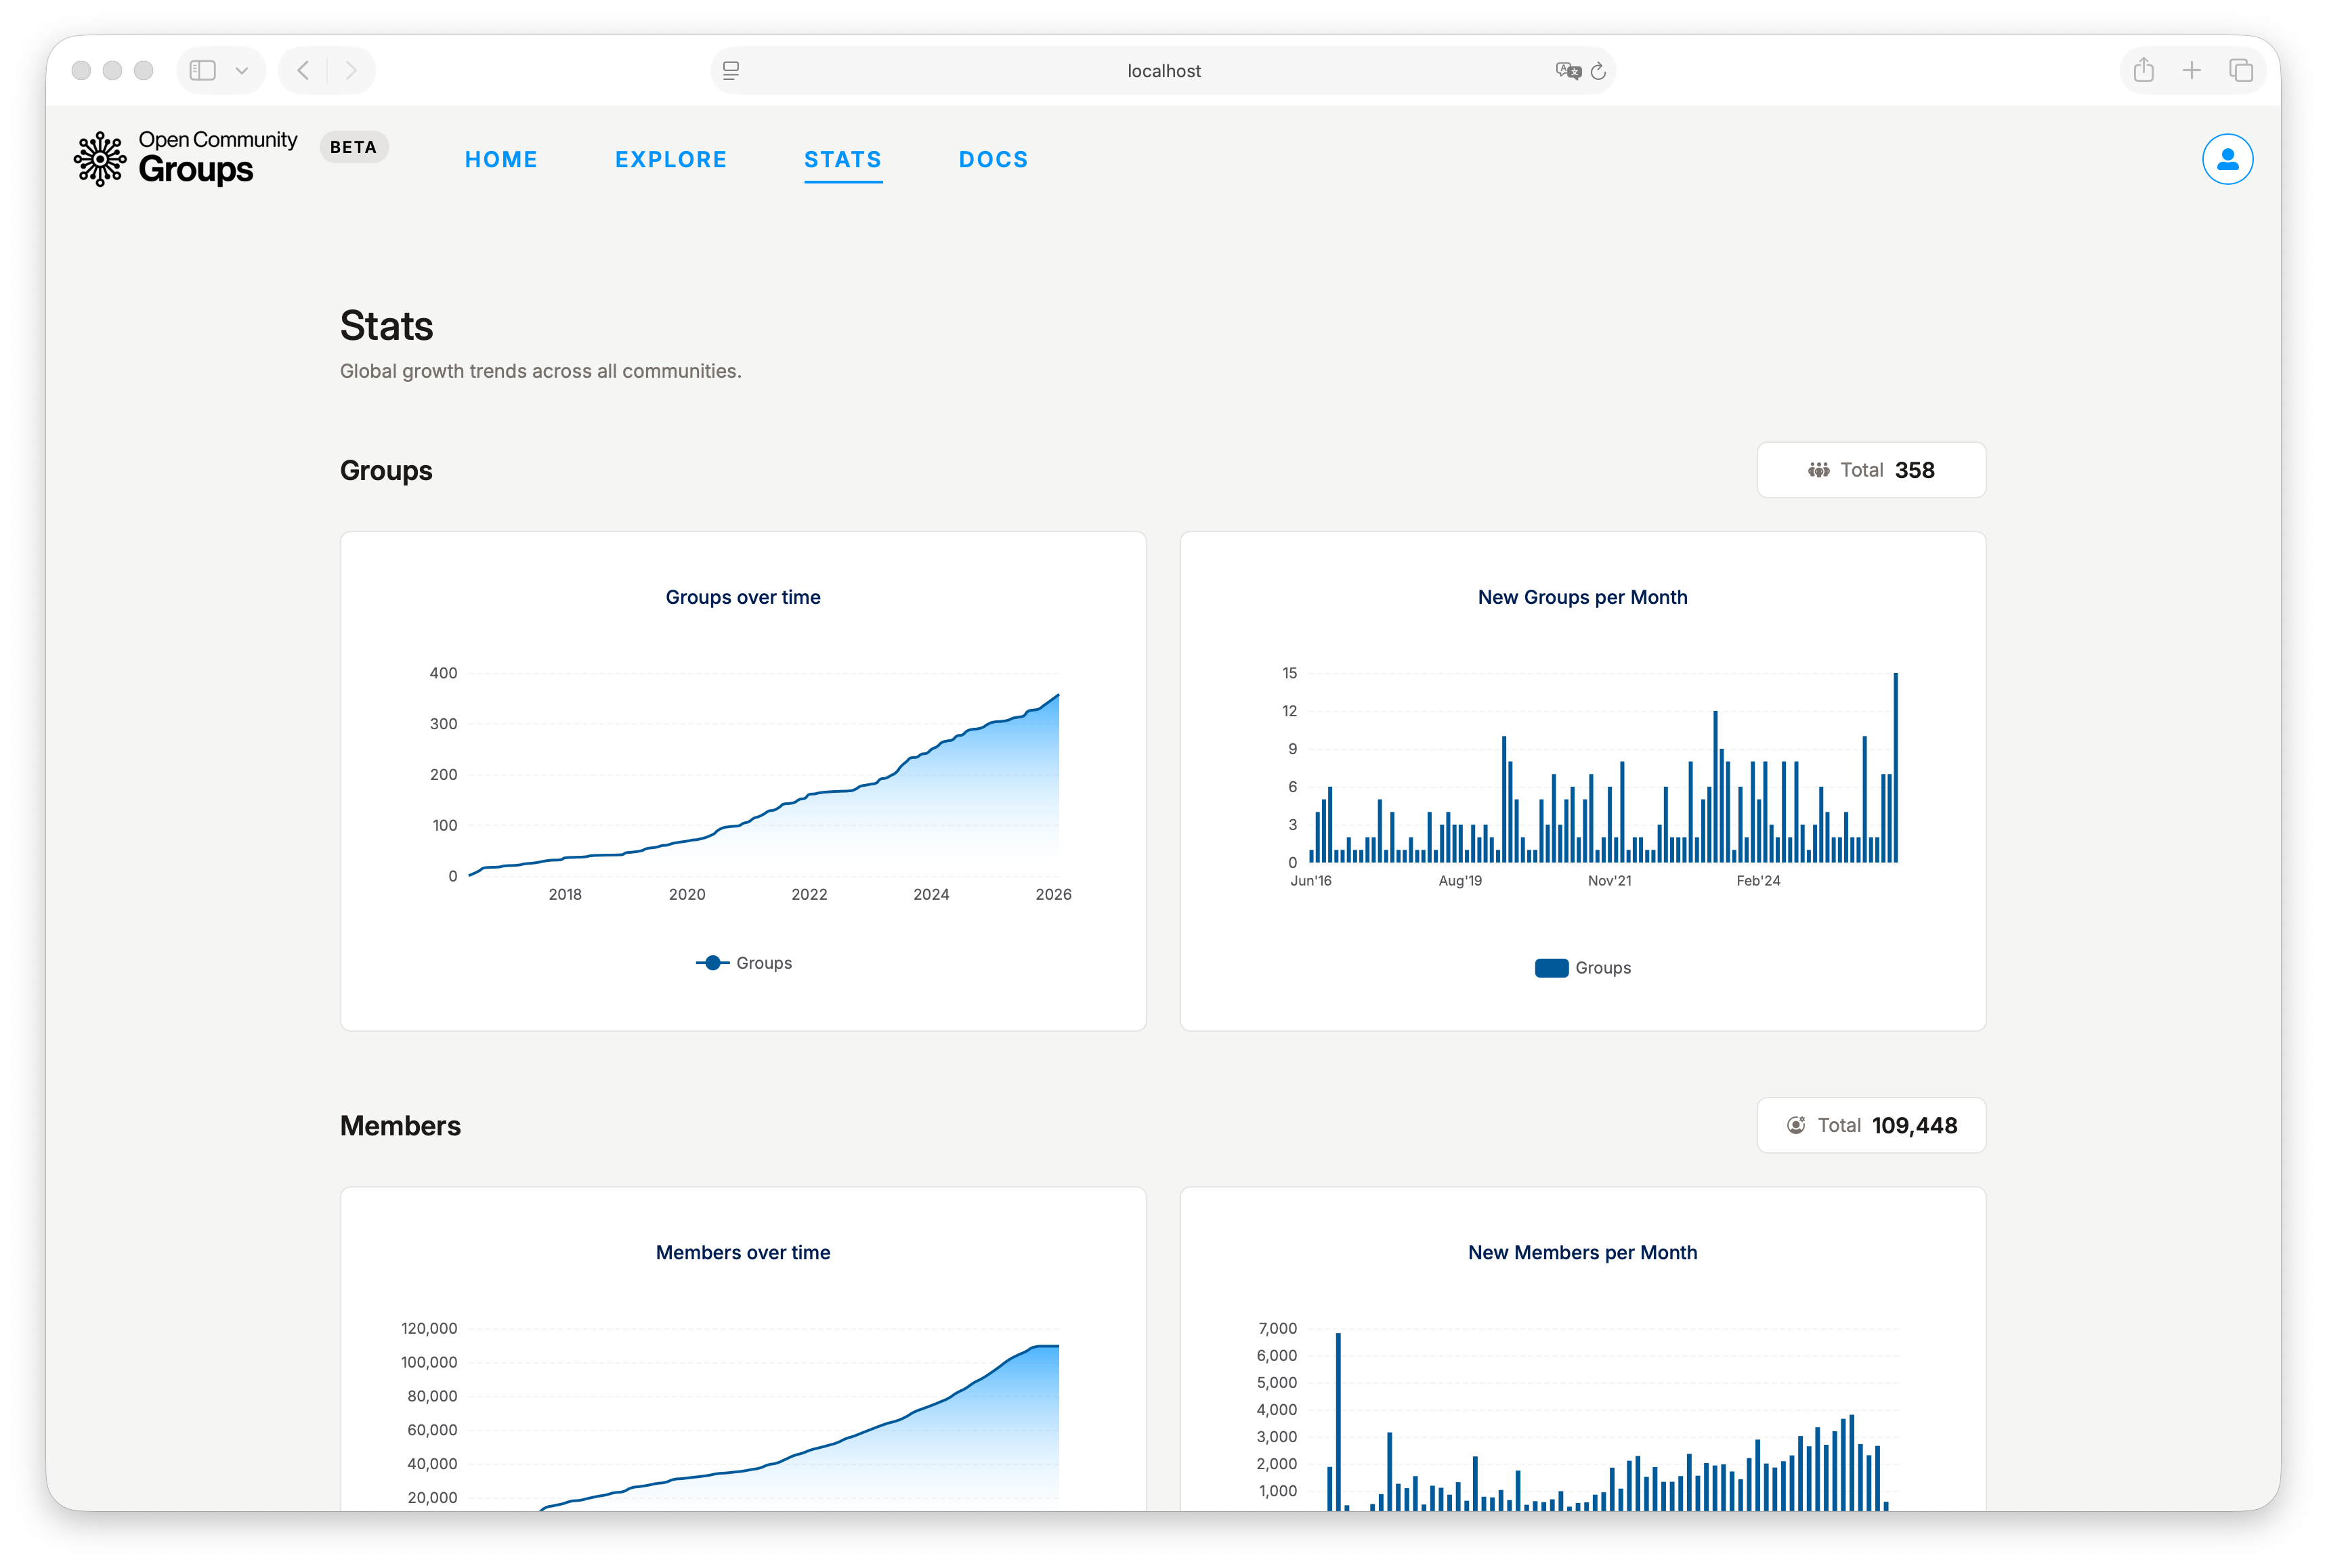
Task: Click the total value 109,448
Action: tap(1914, 1125)
